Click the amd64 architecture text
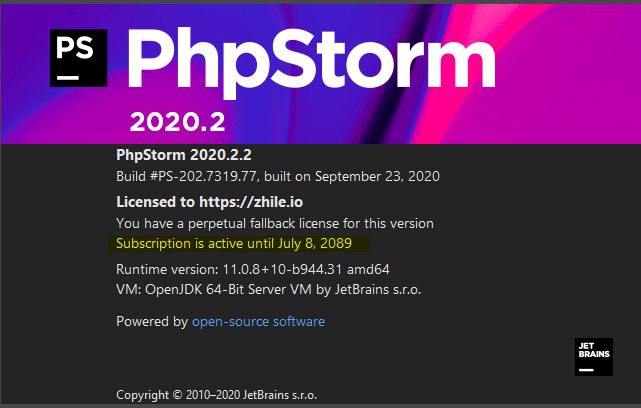This screenshot has height=408, width=641. point(368,269)
